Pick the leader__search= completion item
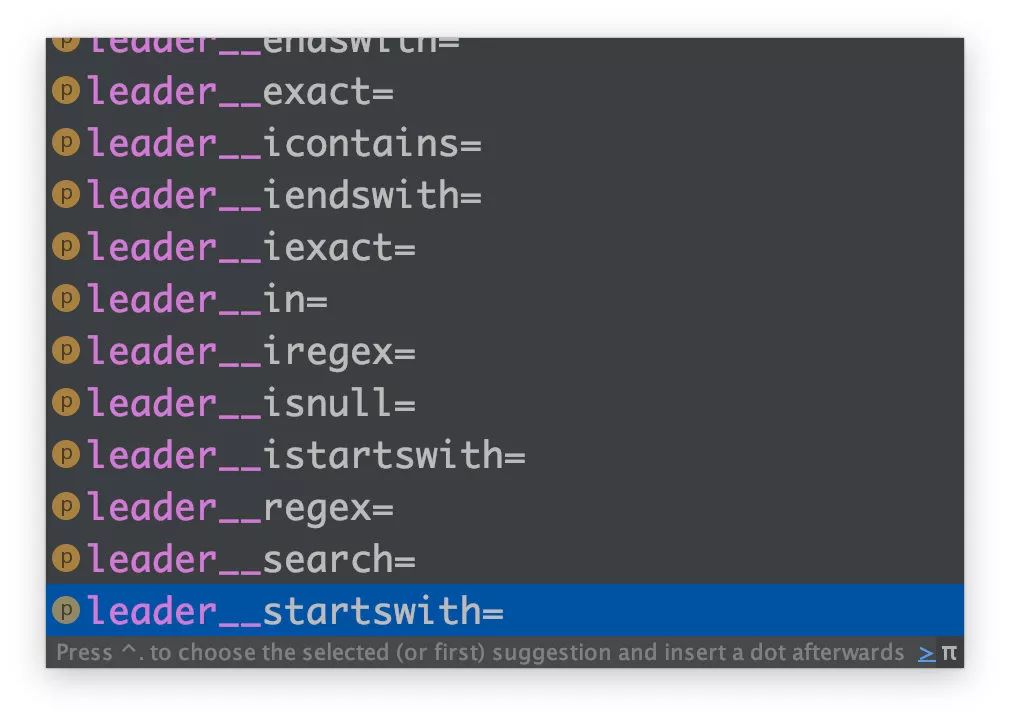Screen dimensions: 1010x722 [251, 560]
